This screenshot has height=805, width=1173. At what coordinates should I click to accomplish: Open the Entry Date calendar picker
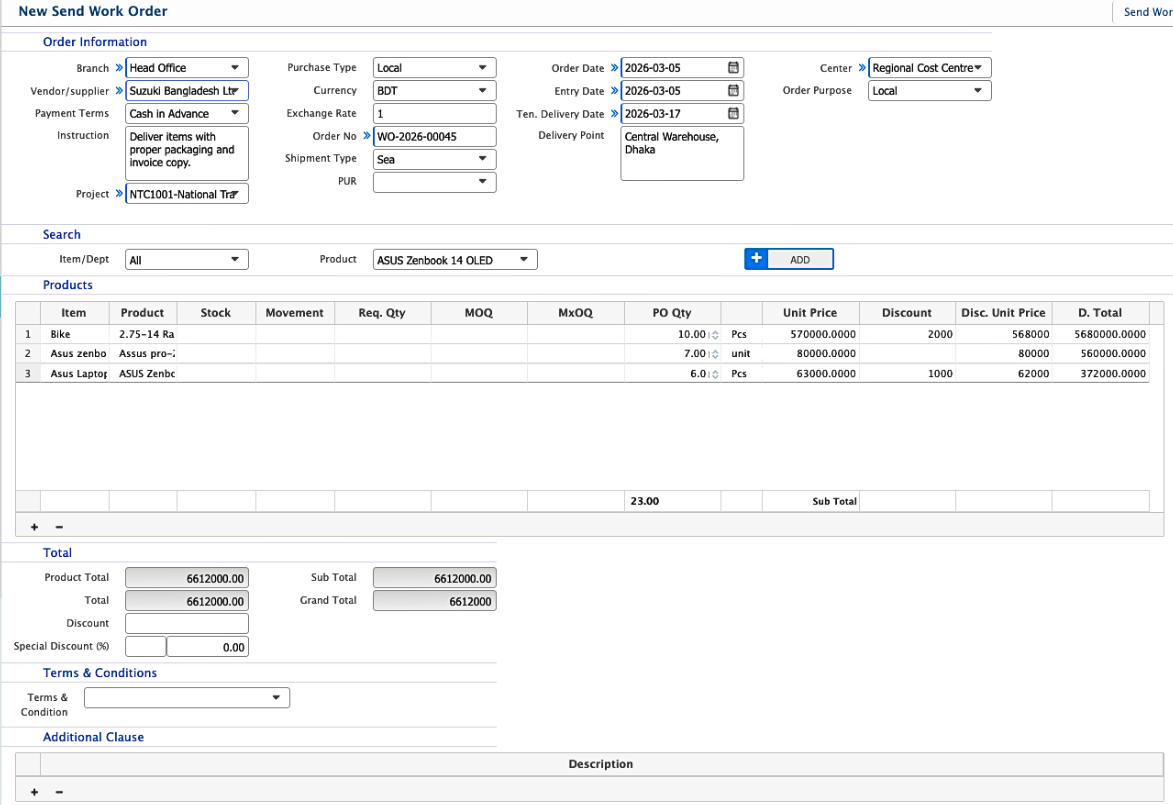pos(733,91)
